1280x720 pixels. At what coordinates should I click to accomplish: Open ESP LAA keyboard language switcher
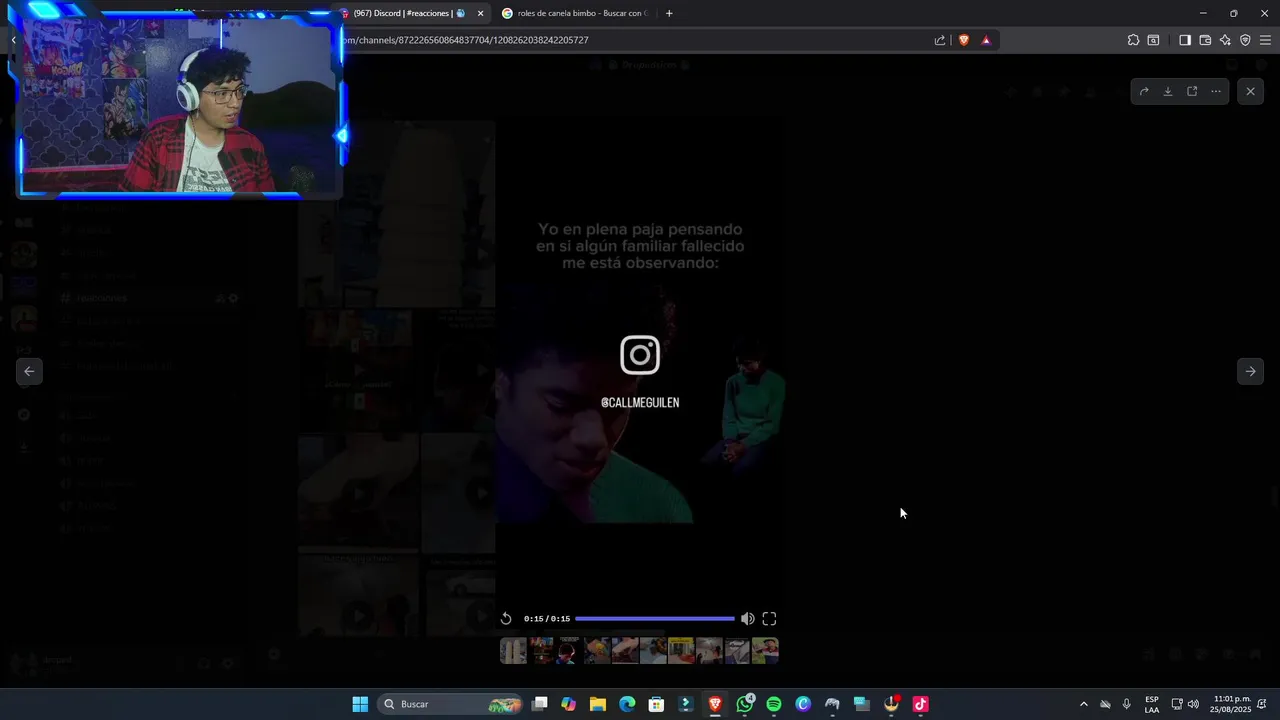[x=1152, y=704]
